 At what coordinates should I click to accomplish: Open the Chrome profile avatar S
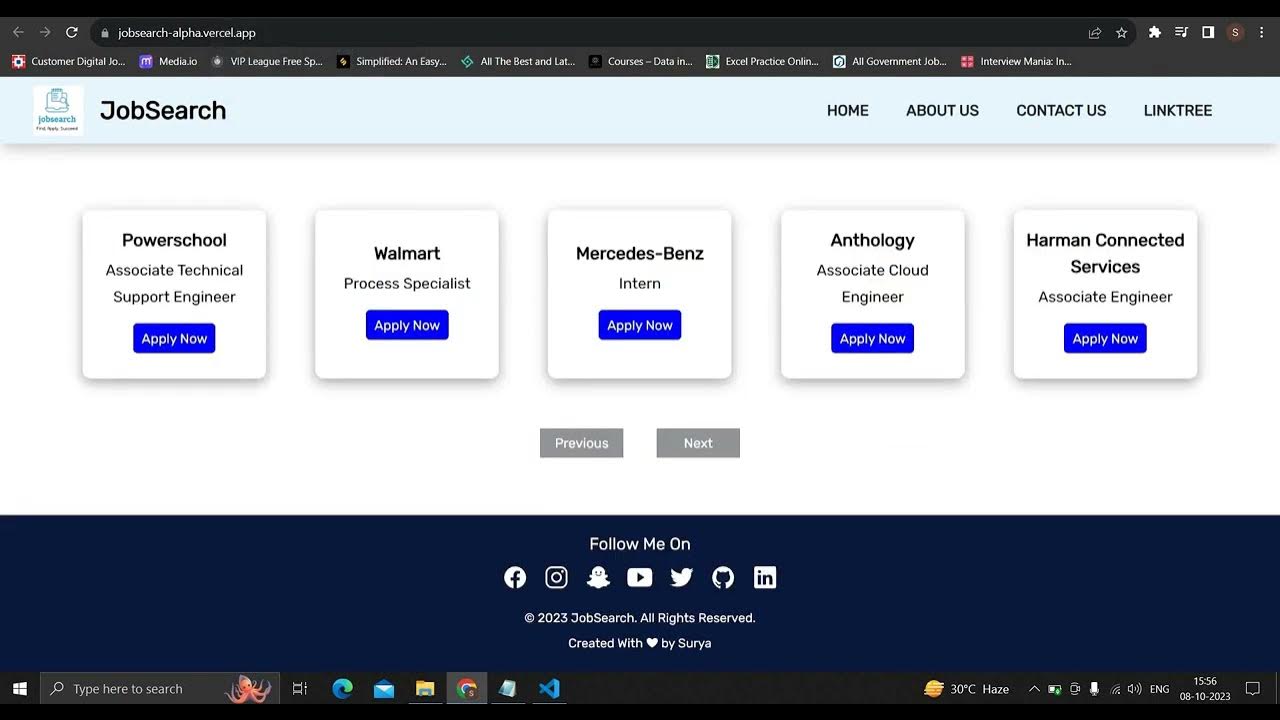pyautogui.click(x=1235, y=33)
